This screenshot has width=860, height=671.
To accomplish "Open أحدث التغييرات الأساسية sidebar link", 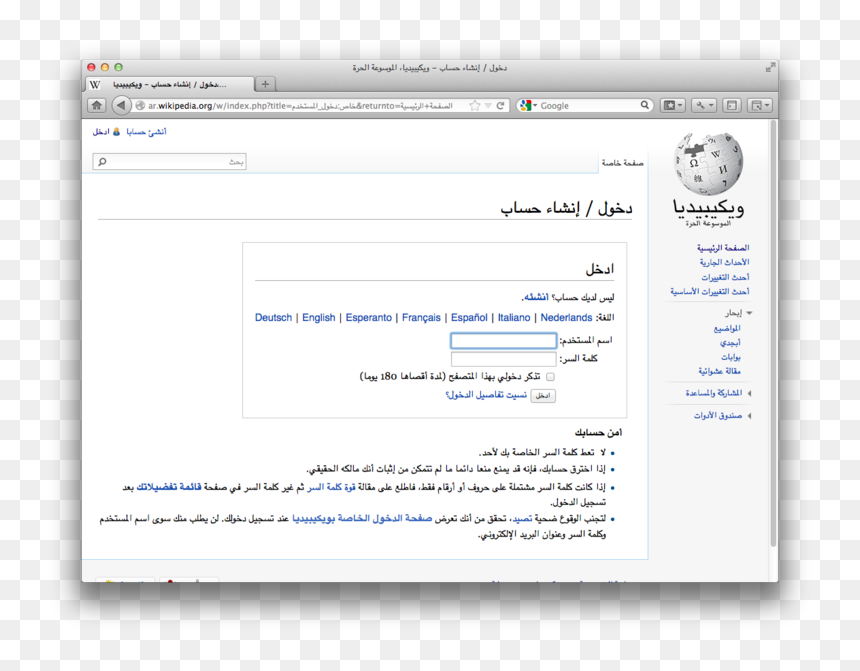I will tap(709, 291).
